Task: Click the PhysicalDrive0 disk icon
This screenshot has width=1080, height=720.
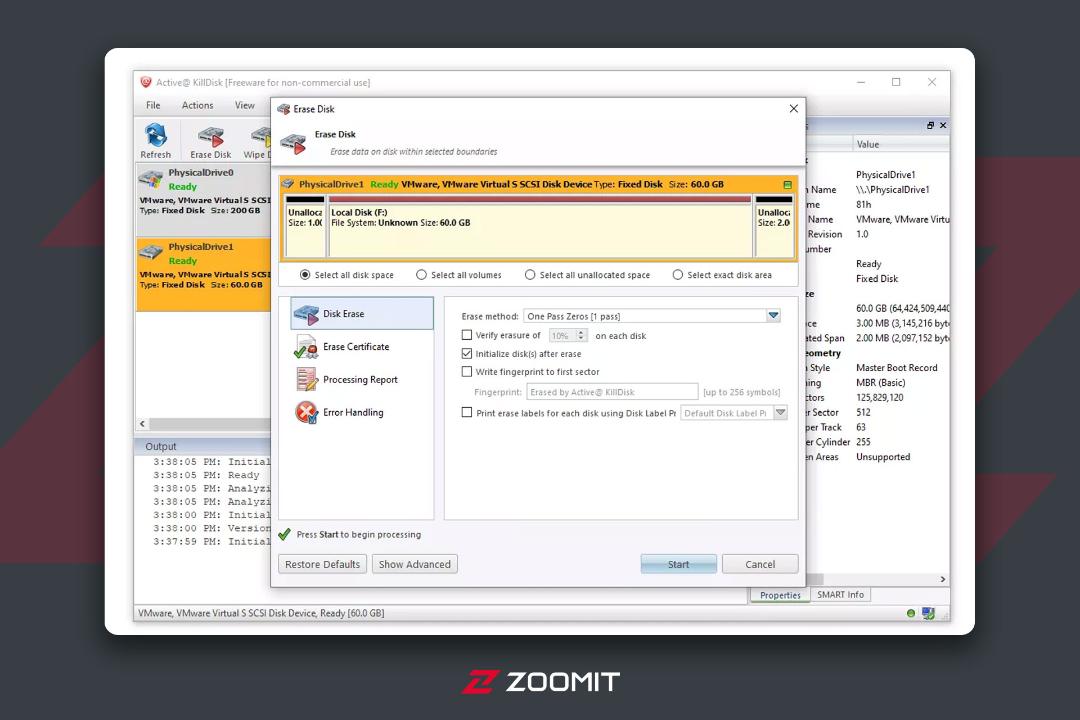Action: [x=151, y=180]
